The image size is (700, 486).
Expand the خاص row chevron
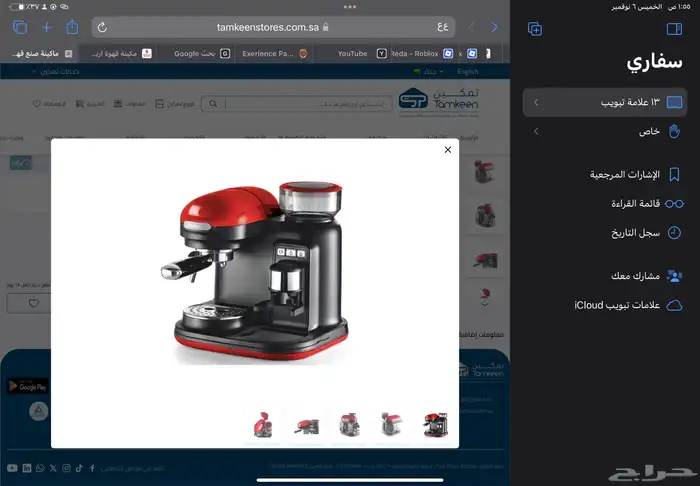tap(536, 131)
